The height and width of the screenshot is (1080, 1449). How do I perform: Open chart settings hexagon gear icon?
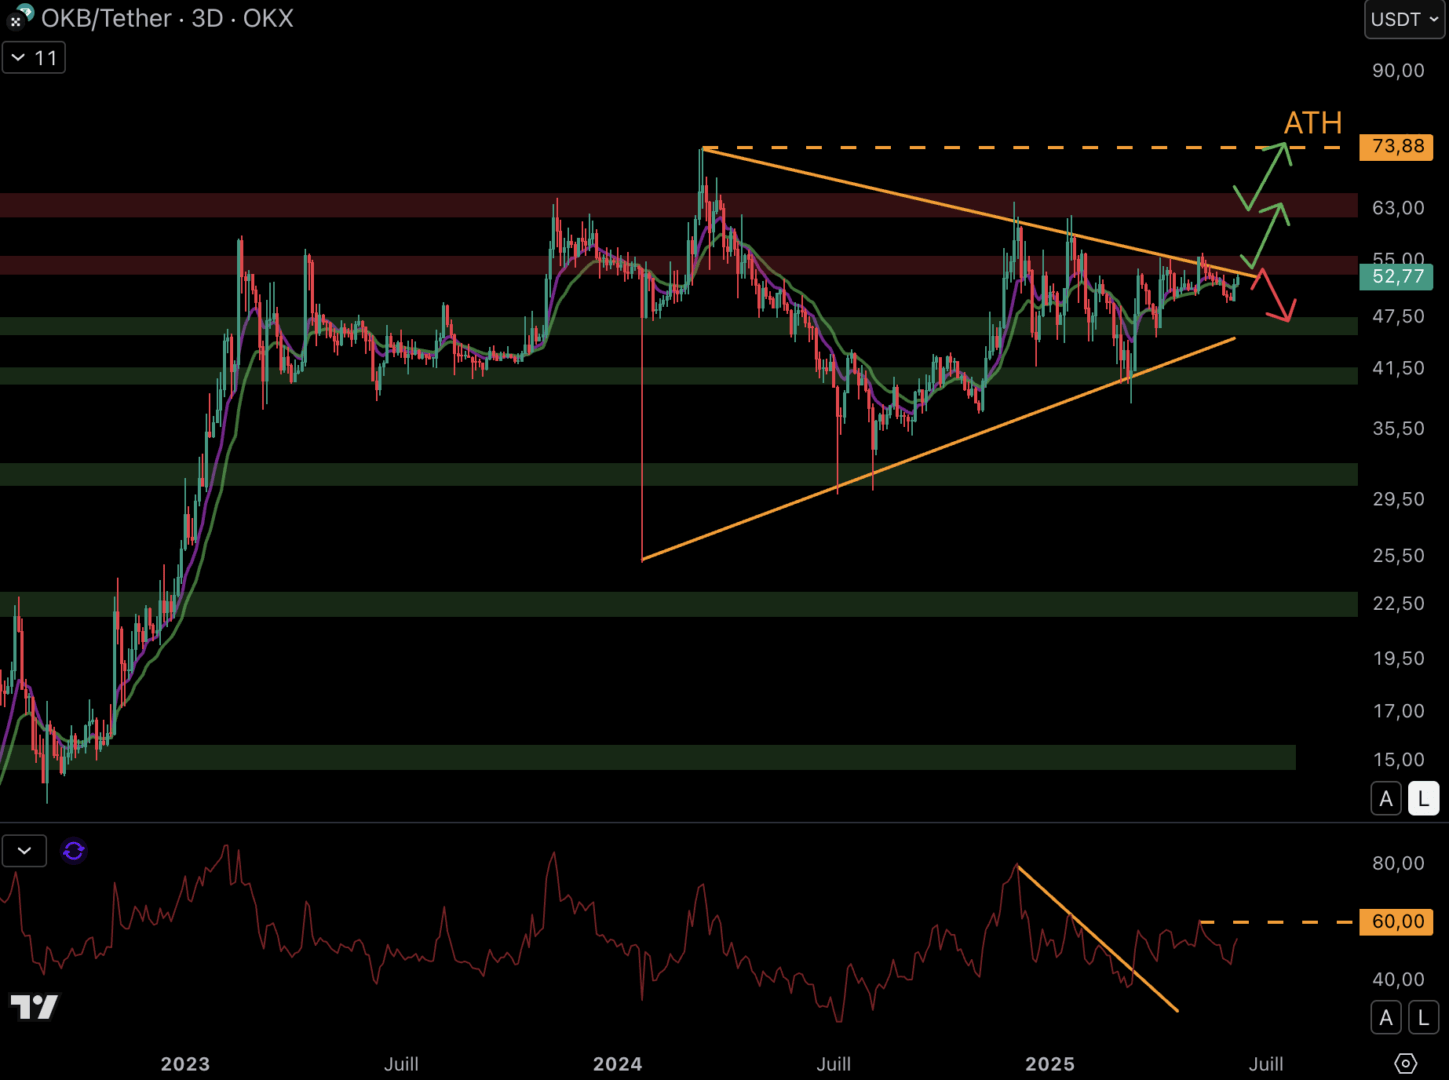pos(1405,1063)
